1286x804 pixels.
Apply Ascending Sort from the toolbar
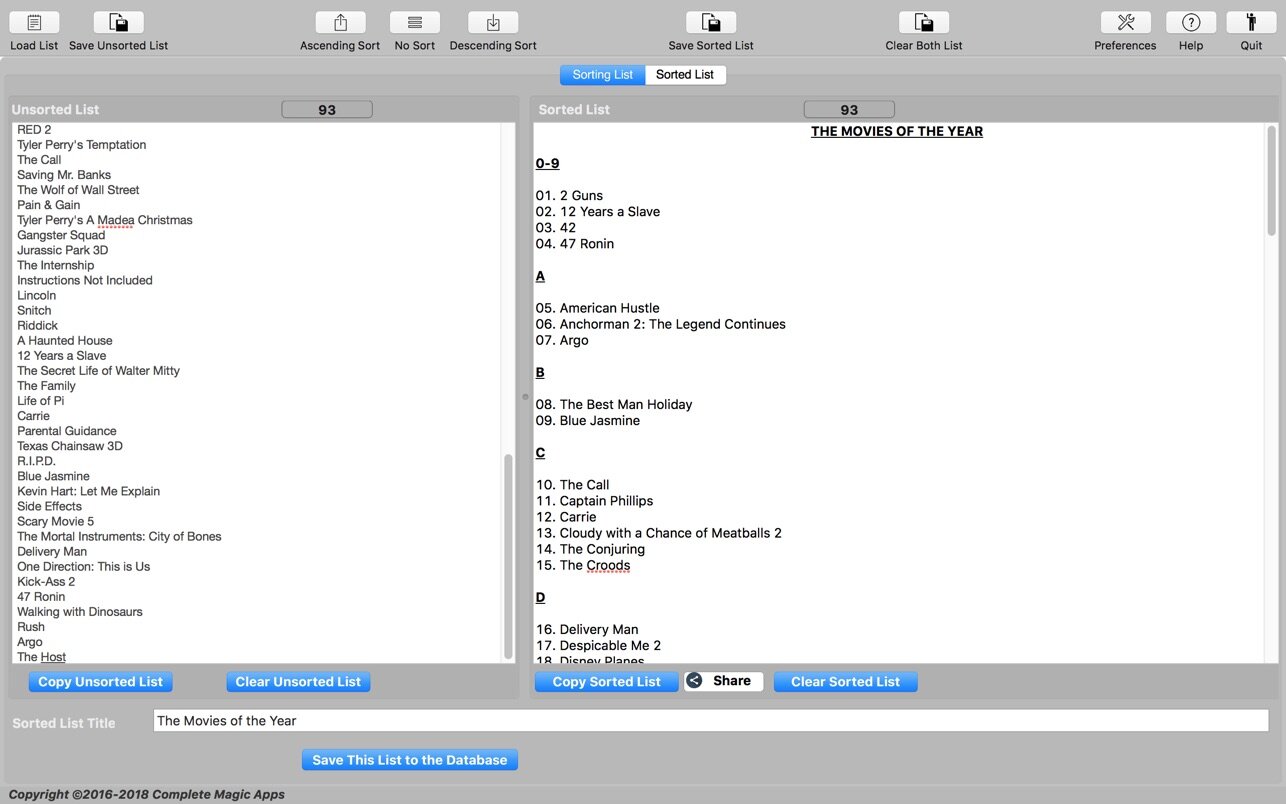[x=340, y=23]
